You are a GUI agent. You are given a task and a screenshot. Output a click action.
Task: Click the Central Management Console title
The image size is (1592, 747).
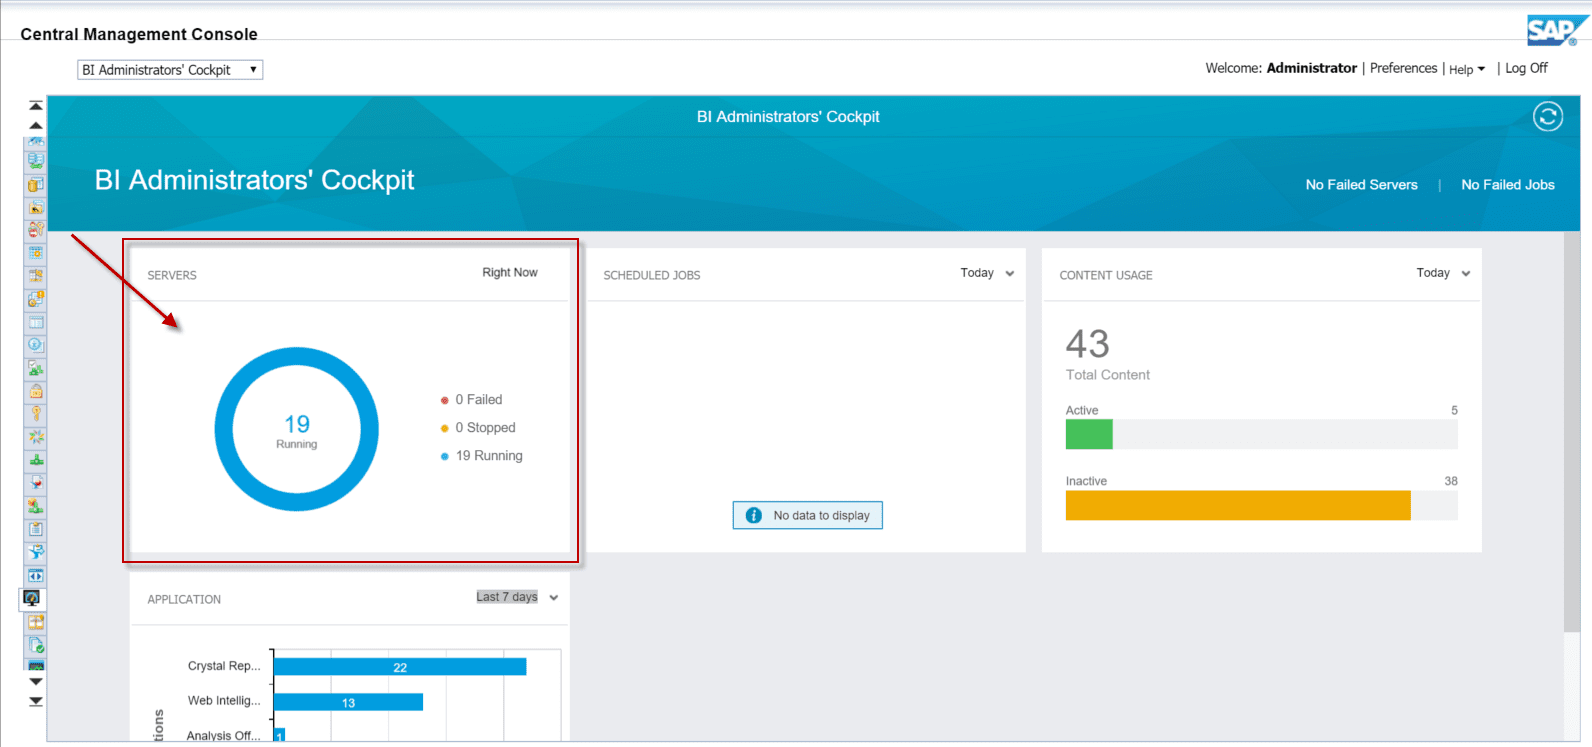[139, 34]
